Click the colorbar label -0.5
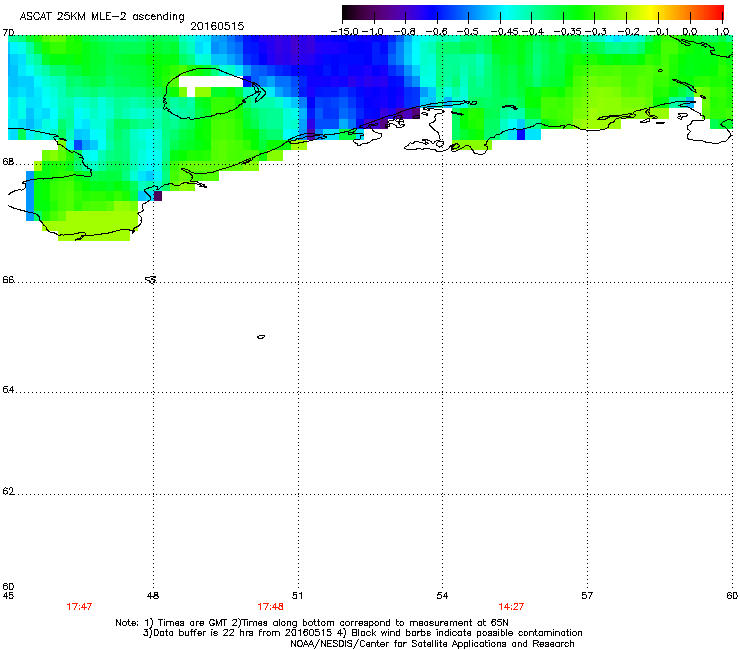740x650 pixels. point(468,32)
